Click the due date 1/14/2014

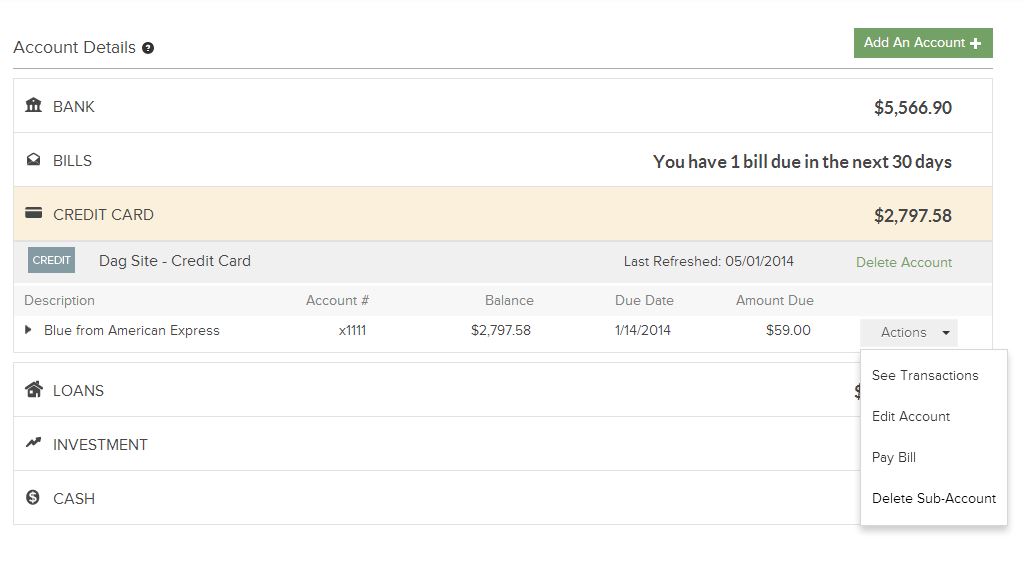tap(643, 330)
